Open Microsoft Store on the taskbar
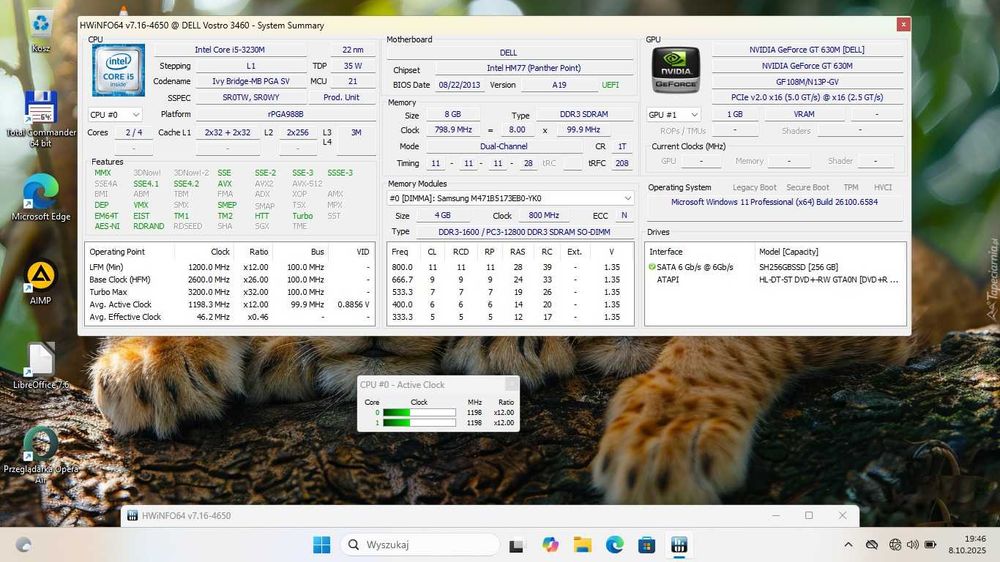1000x562 pixels. 647,545
